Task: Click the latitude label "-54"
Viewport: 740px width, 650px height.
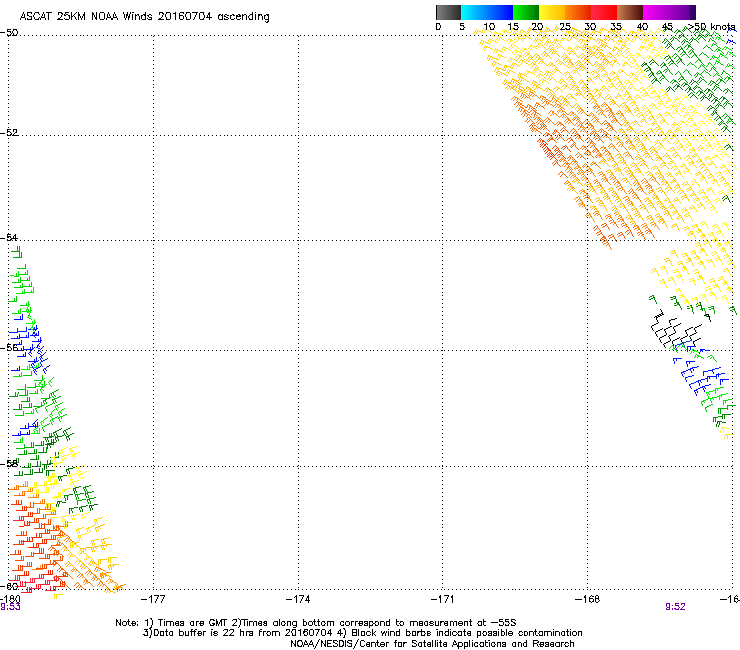Action: (x=9, y=237)
